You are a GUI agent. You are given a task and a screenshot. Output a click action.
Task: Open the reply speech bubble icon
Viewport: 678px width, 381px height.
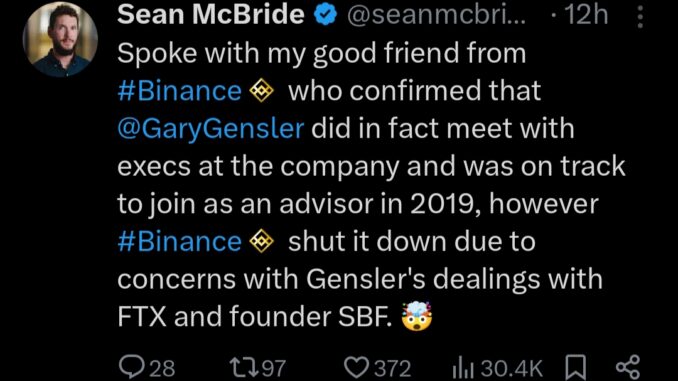coord(131,367)
